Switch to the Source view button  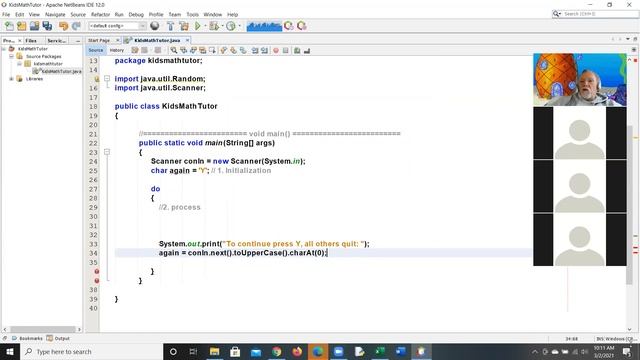[96, 50]
